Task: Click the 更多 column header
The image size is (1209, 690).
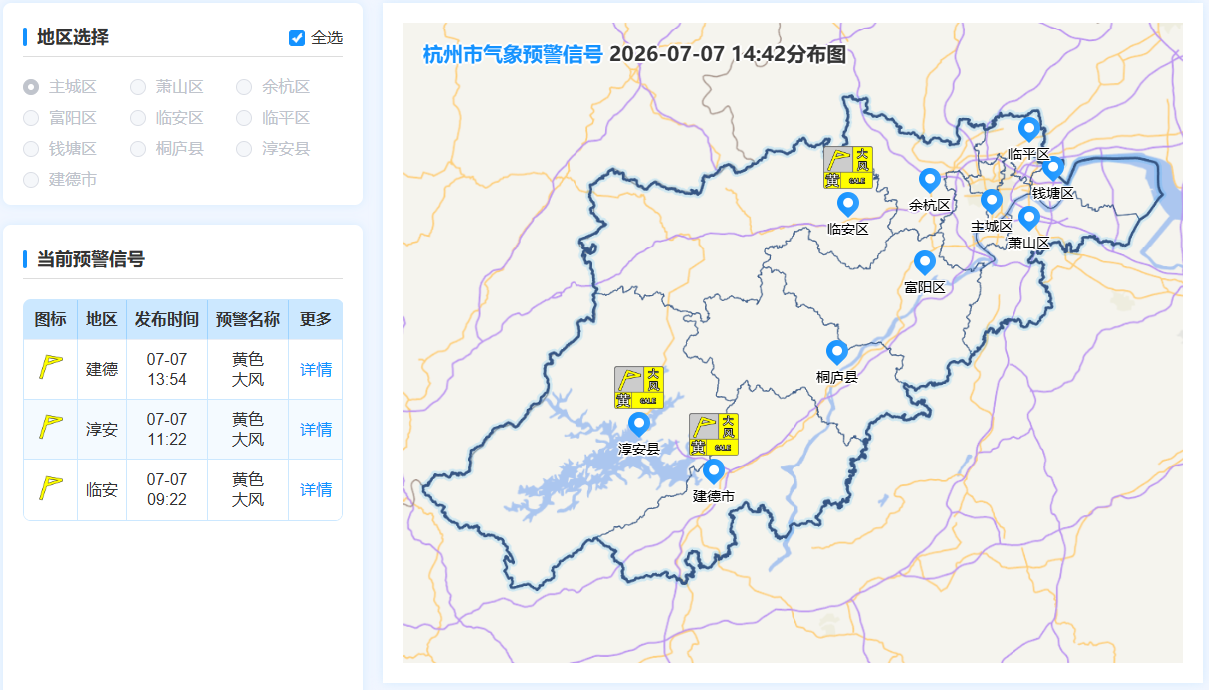Action: [316, 320]
